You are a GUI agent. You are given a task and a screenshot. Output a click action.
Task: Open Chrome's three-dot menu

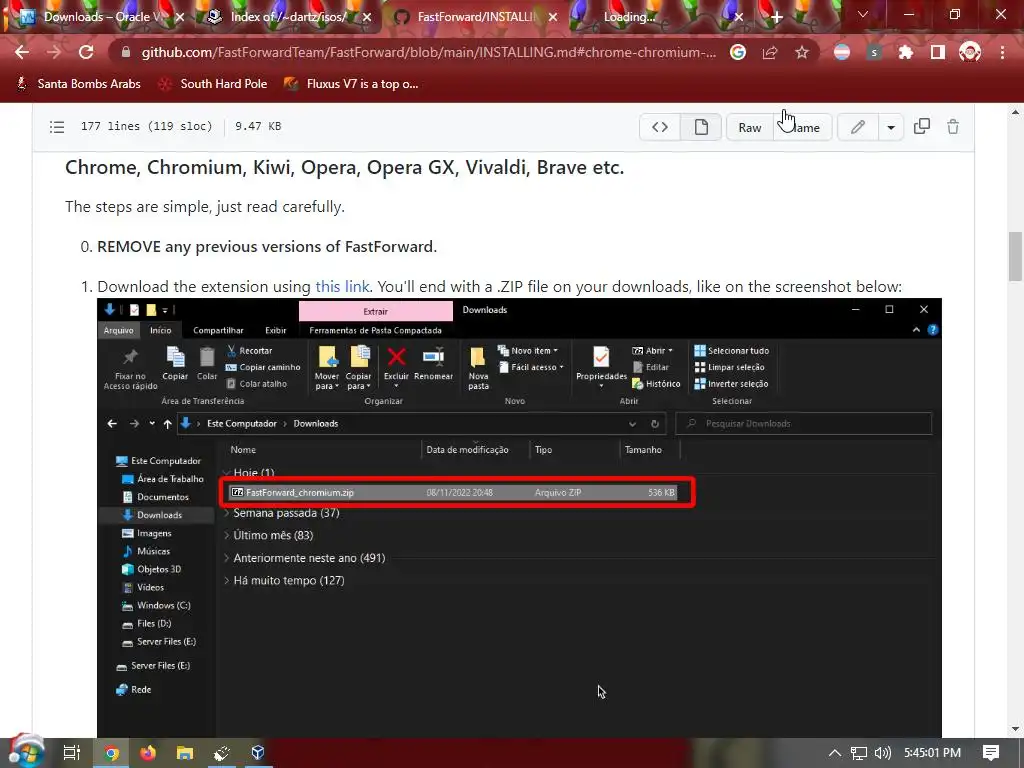1002,52
